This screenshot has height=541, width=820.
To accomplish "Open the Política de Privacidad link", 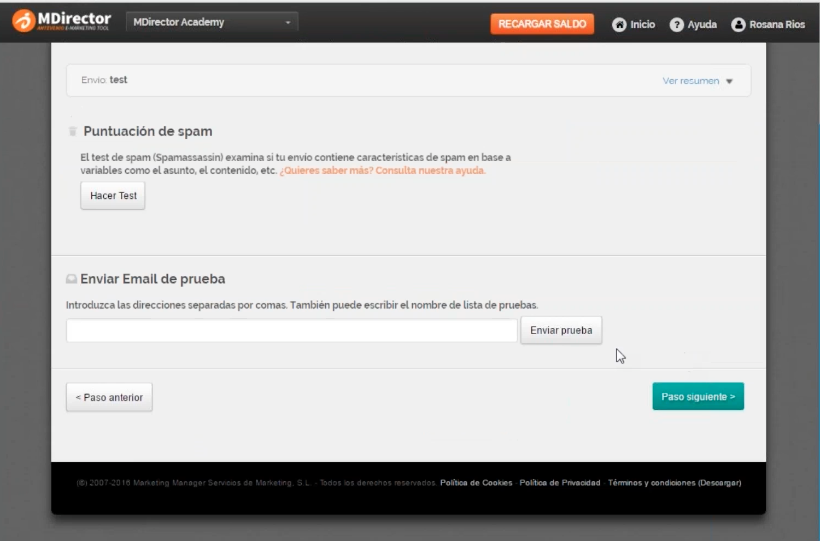I will [x=560, y=483].
